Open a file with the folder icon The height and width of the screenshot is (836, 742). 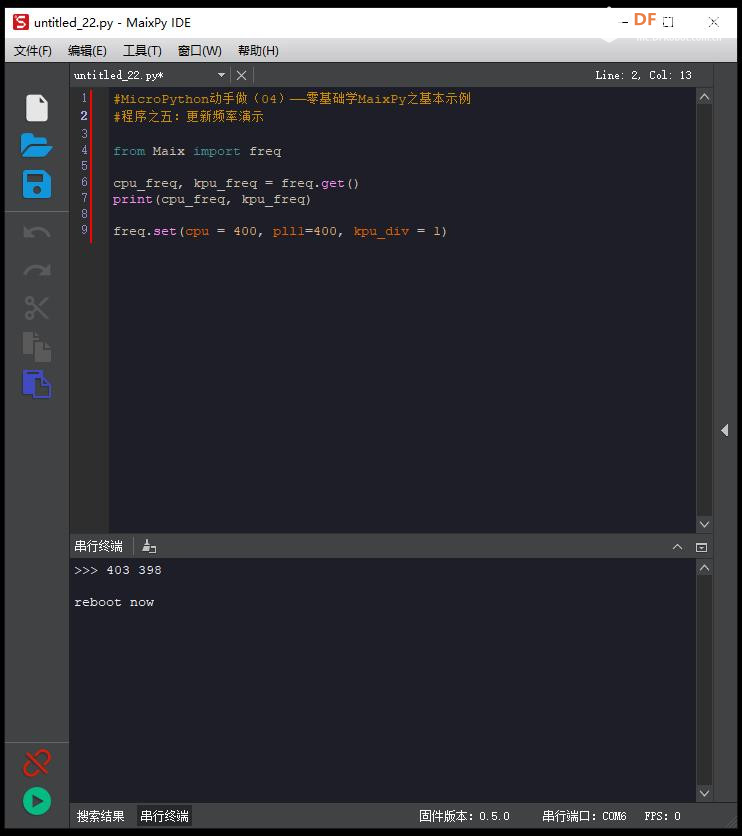pyautogui.click(x=36, y=145)
